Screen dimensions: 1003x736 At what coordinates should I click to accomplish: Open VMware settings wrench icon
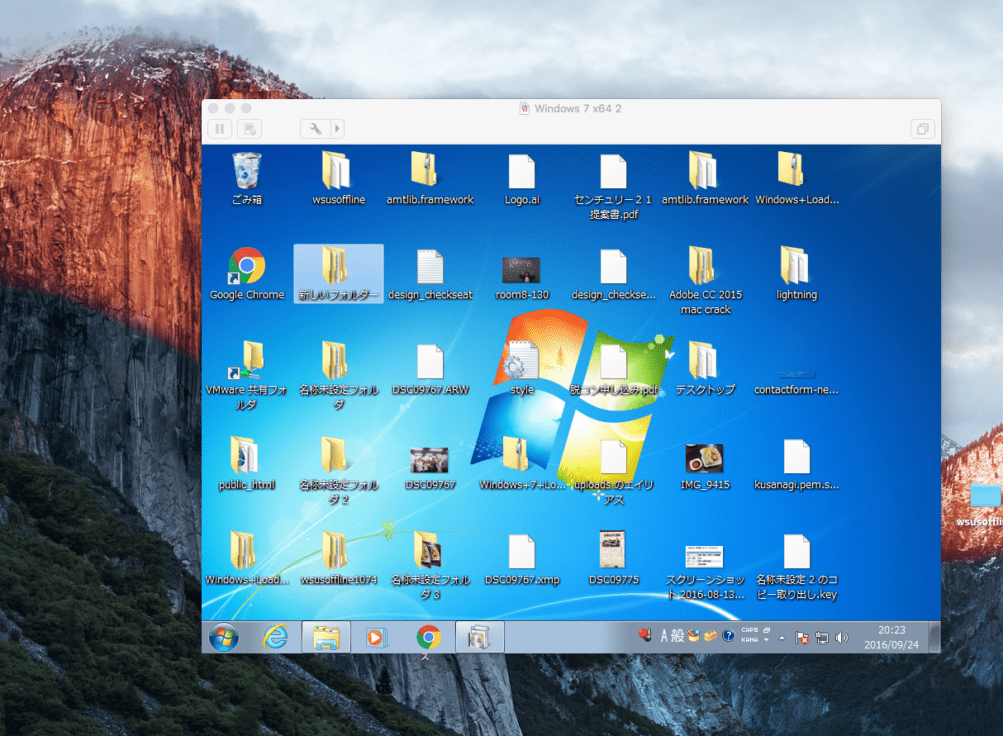[315, 129]
